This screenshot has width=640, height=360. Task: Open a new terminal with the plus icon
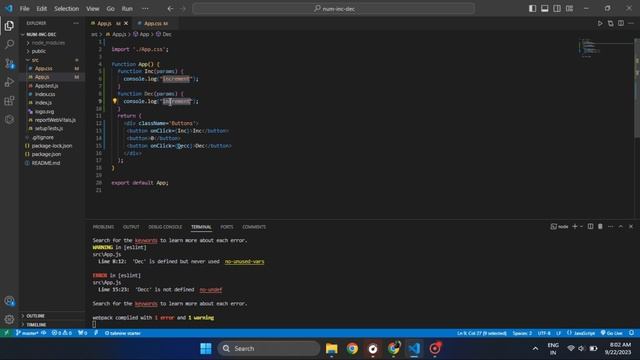tap(575, 227)
